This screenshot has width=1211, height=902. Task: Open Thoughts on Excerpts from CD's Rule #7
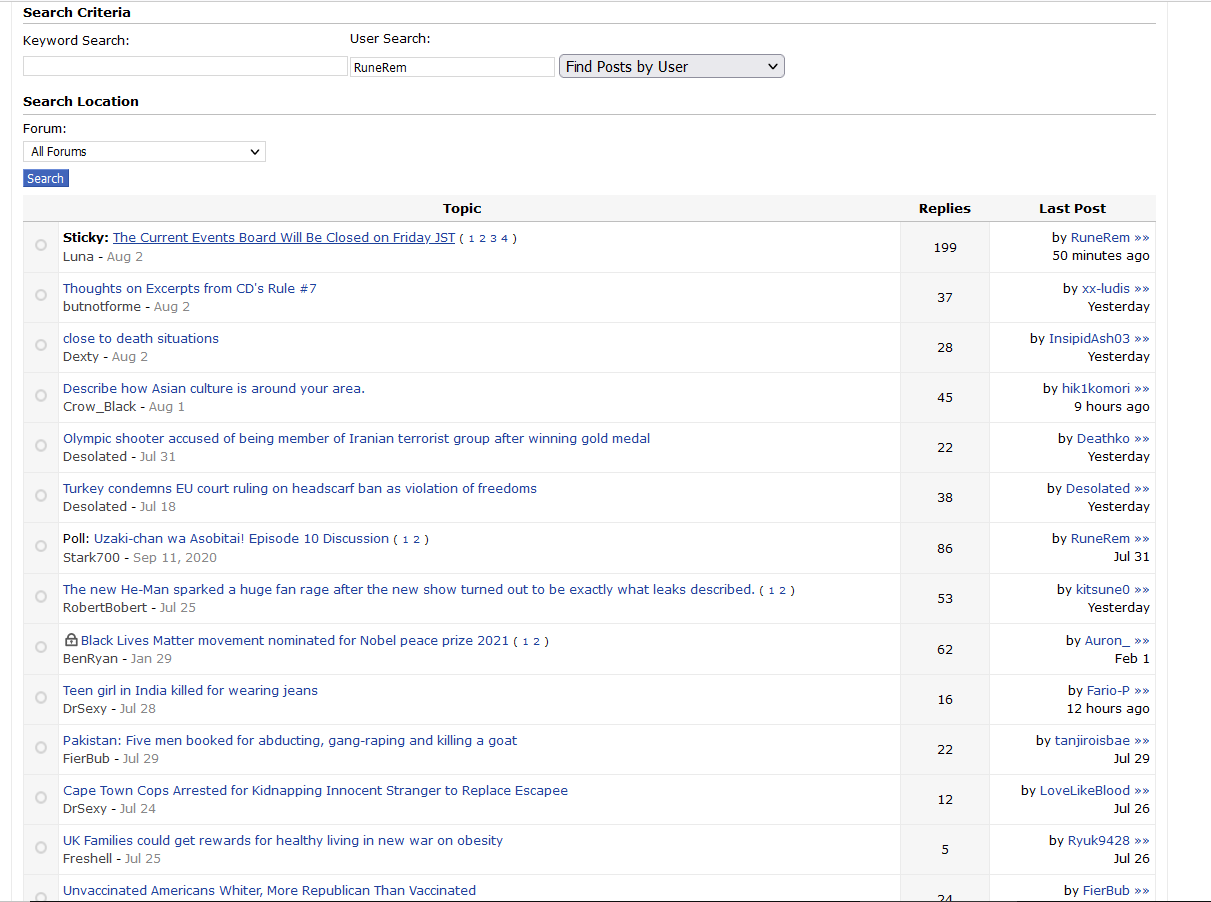(190, 289)
